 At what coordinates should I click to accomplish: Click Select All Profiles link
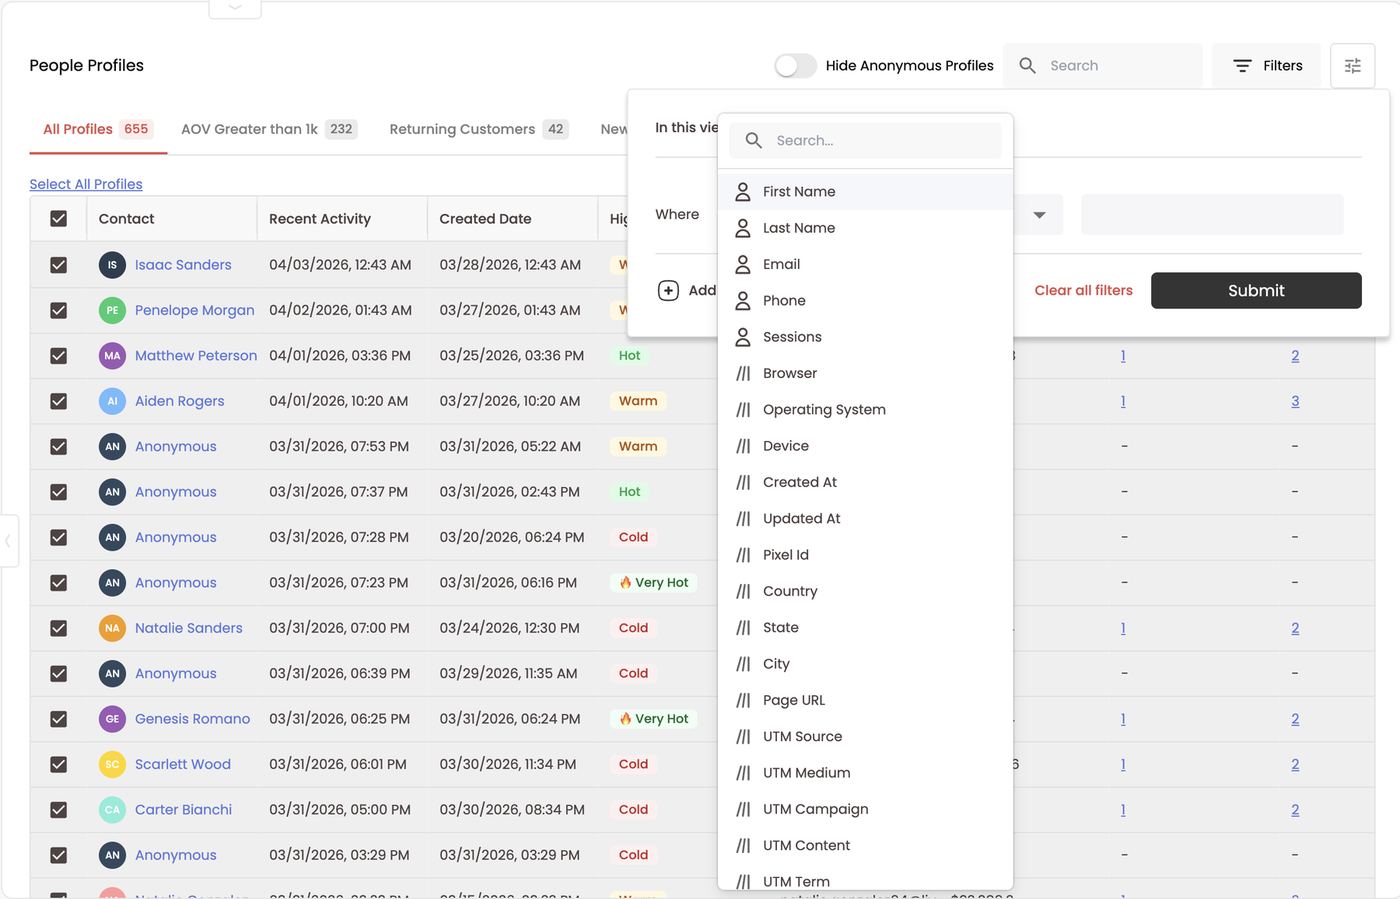pyautogui.click(x=86, y=184)
